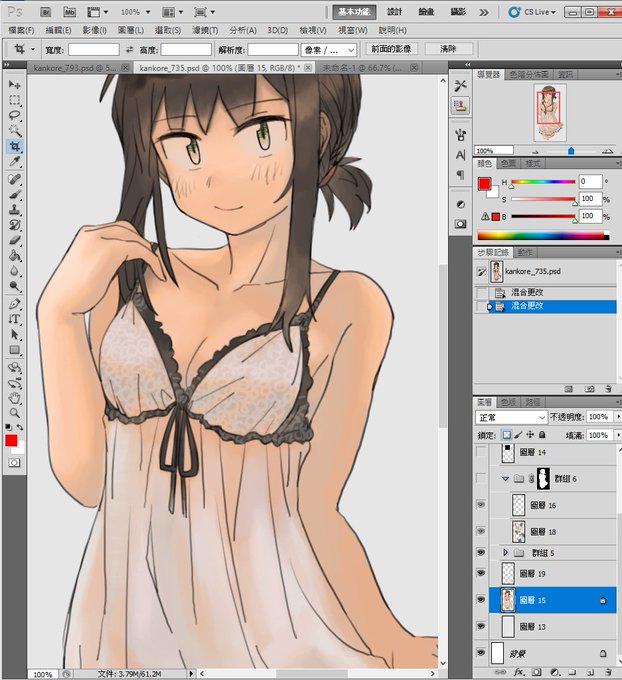Open the 不透明度 opacity slider arrow
Viewport: 622px width, 680px height.
[618, 417]
